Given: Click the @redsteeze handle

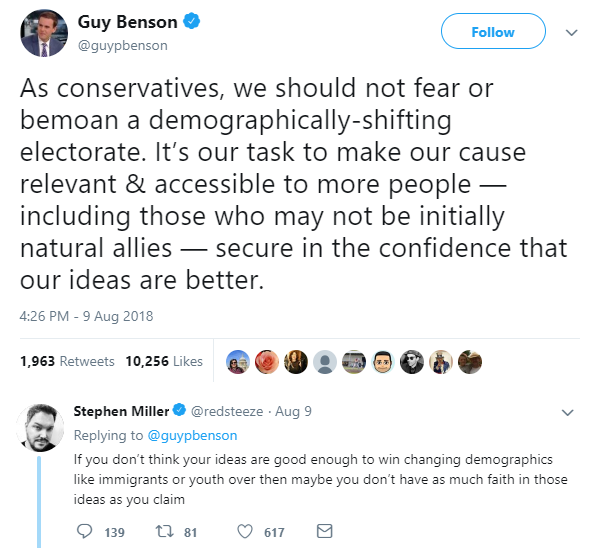Looking at the screenshot, I should [x=227, y=411].
